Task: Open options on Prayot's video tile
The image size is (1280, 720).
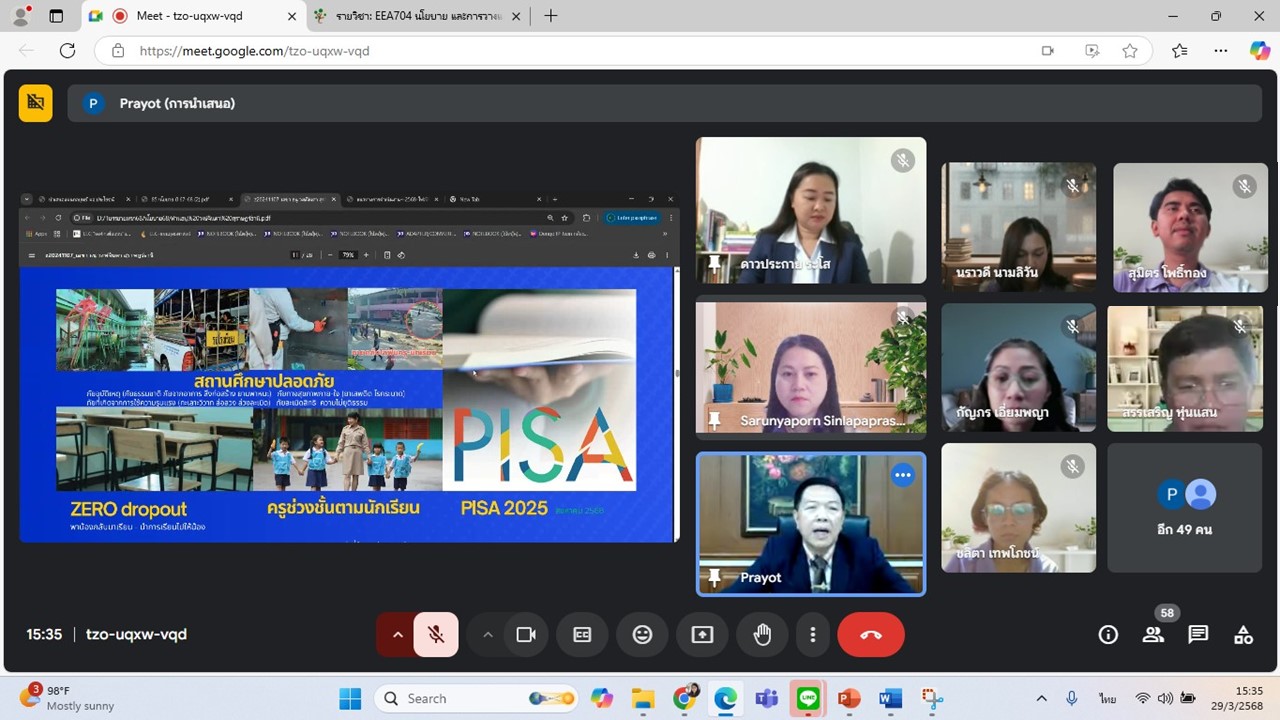Action: [x=903, y=475]
